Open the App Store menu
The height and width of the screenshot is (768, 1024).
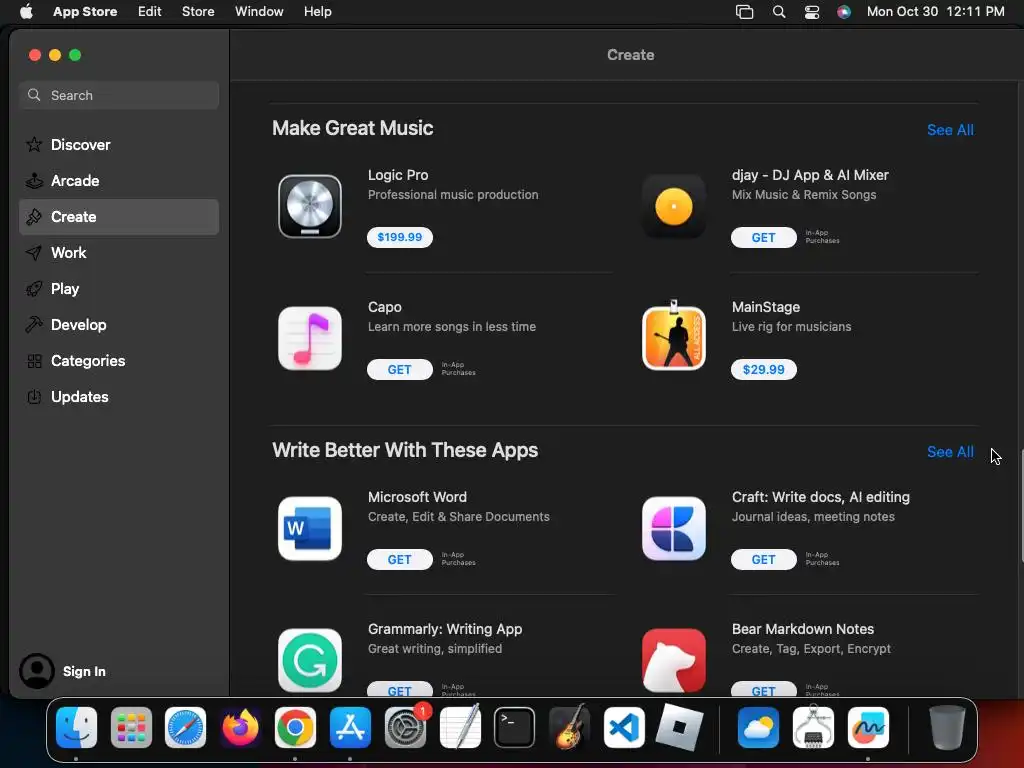coord(85,12)
